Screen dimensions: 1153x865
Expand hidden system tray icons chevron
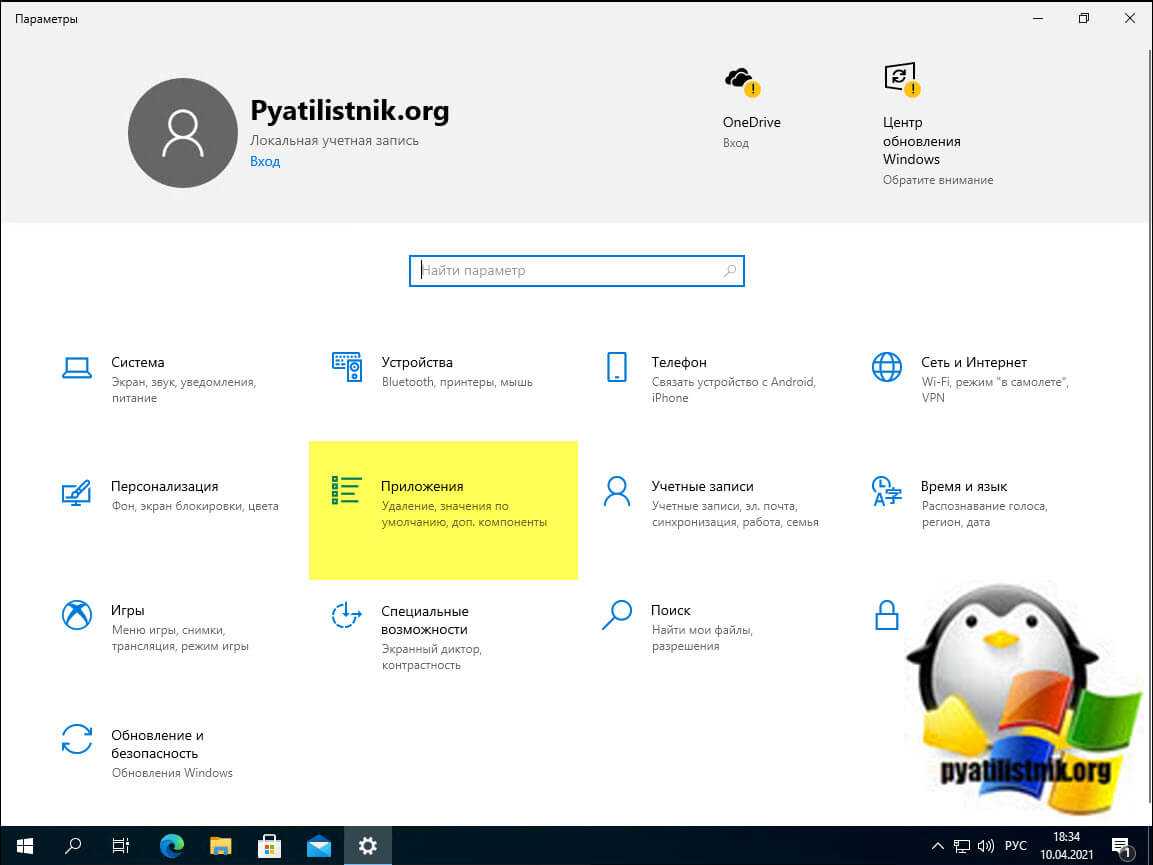938,846
